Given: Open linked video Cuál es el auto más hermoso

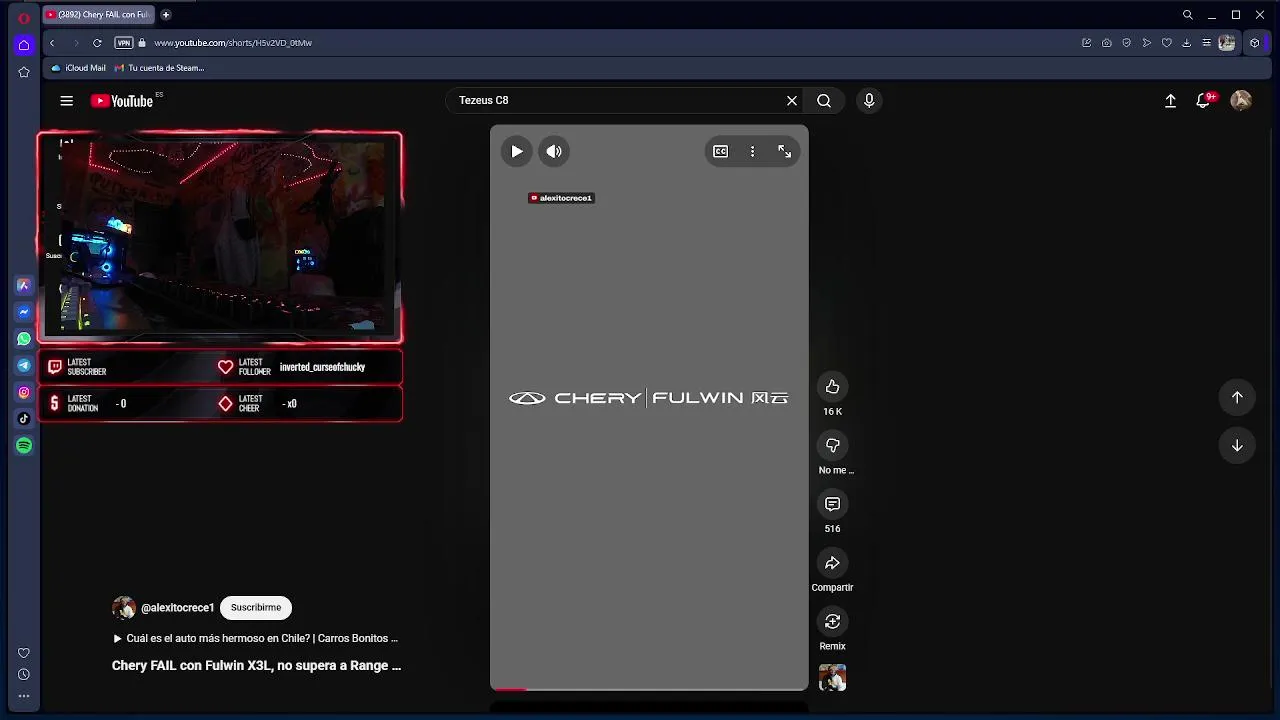Looking at the screenshot, I should tap(256, 639).
